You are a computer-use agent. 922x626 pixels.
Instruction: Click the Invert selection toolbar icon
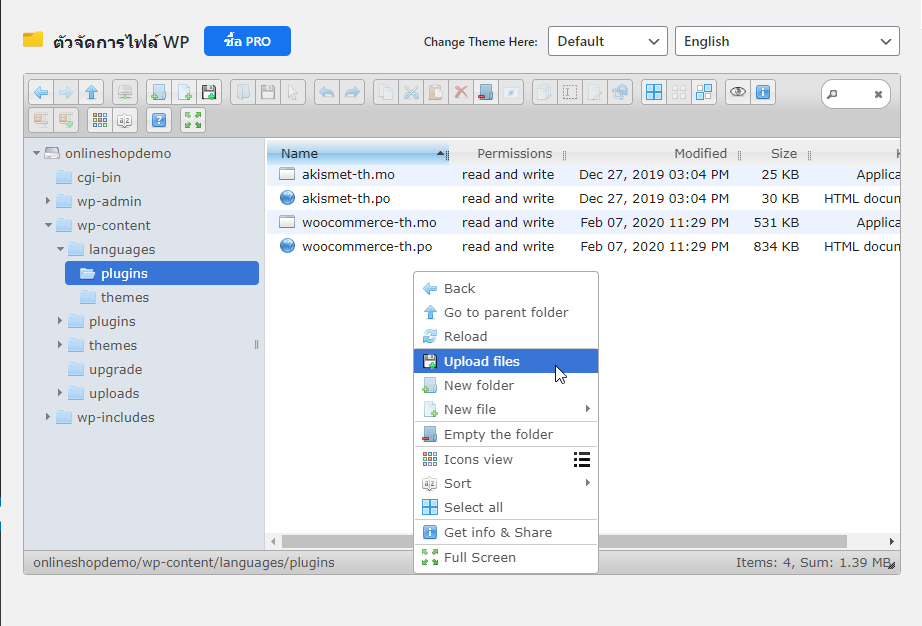point(704,92)
